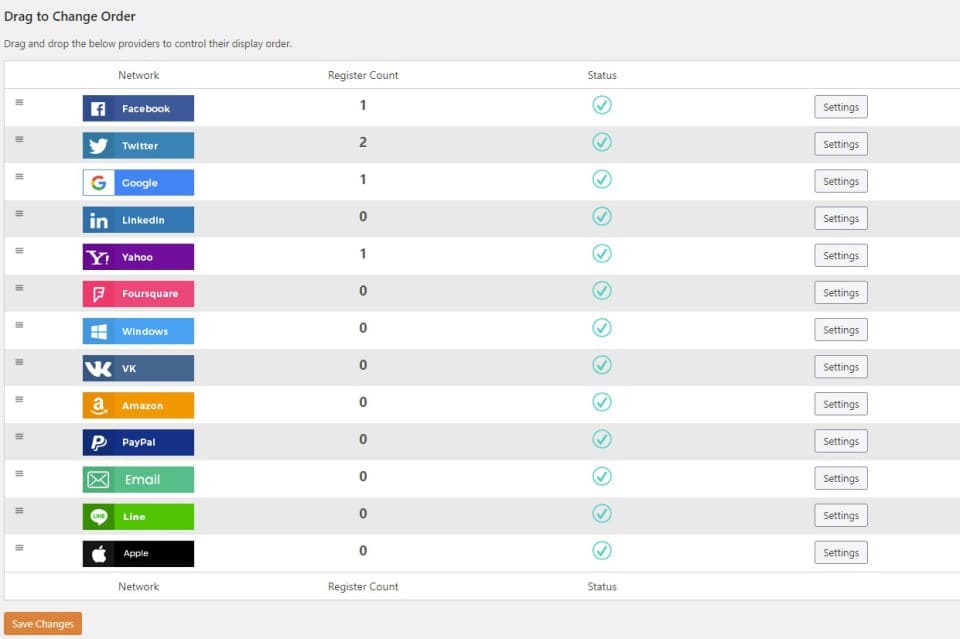Toggle Amazon status checkmark
Image resolution: width=960 pixels, height=639 pixels.
tap(602, 402)
